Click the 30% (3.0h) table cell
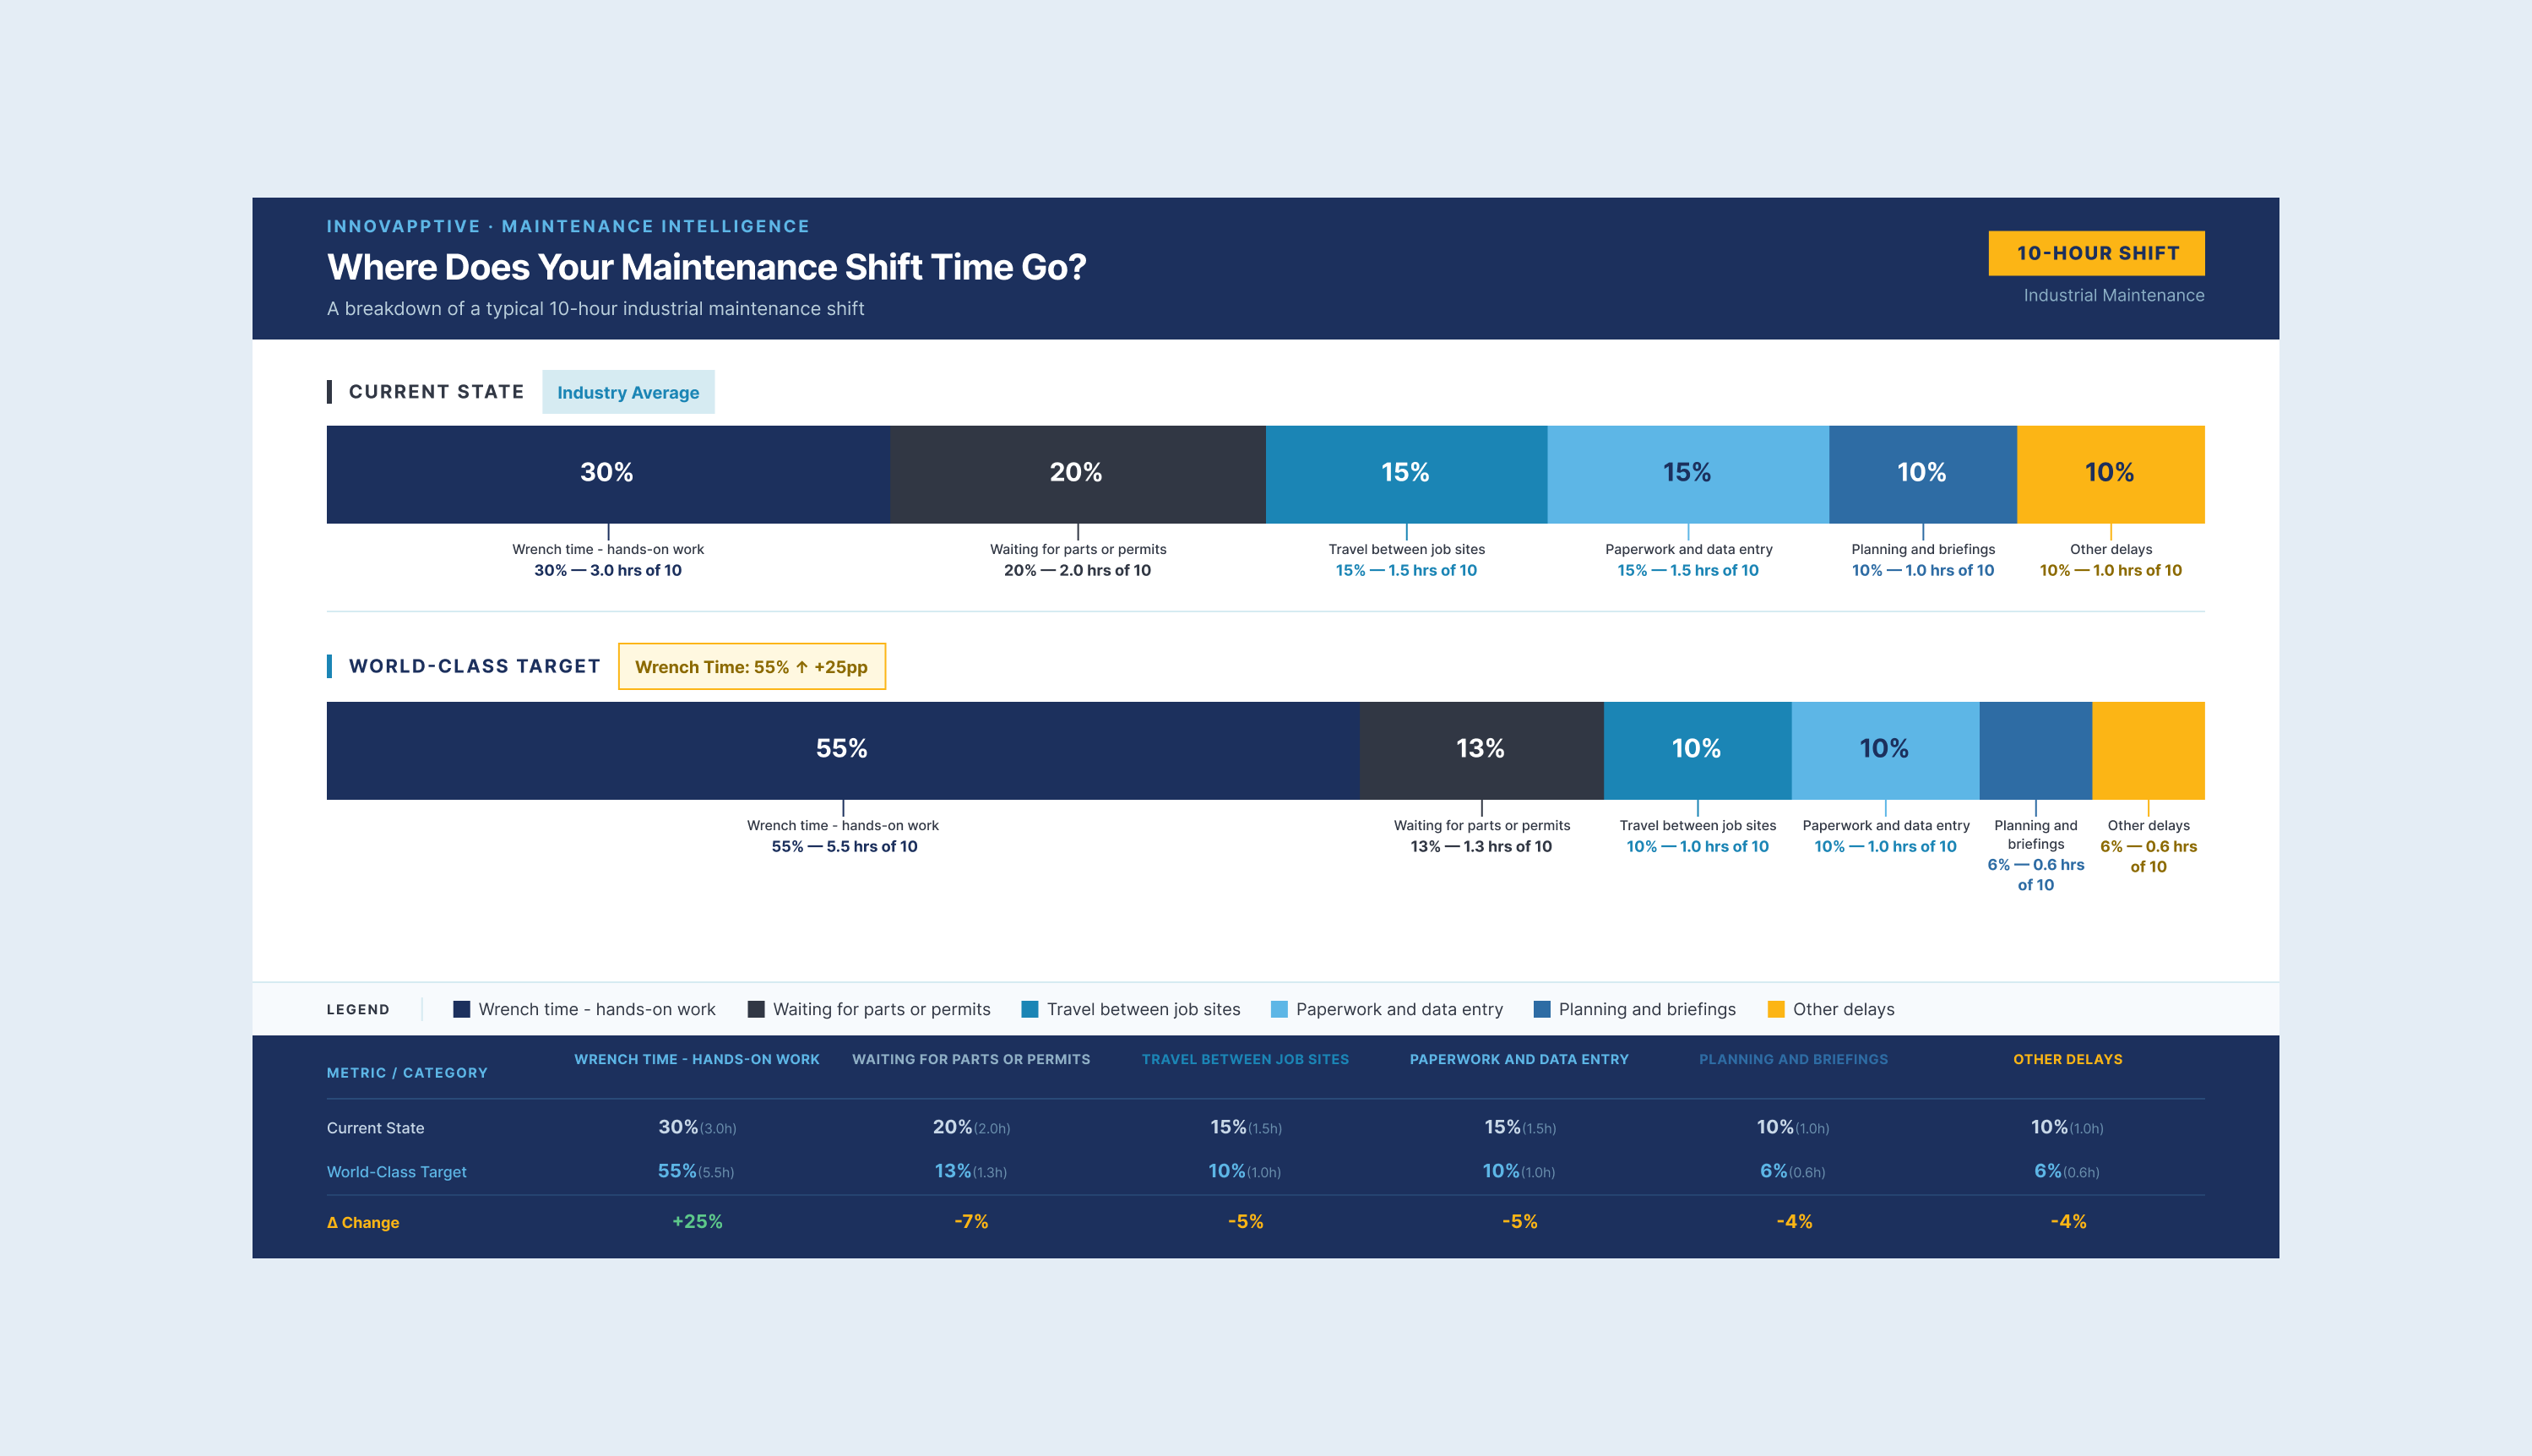The width and height of the screenshot is (2532, 1456). pyautogui.click(x=697, y=1127)
